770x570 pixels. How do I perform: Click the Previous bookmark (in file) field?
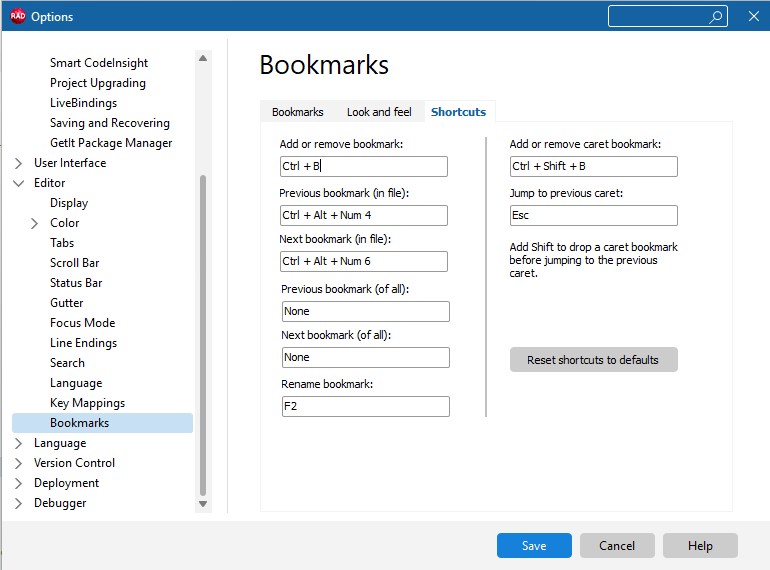coord(364,216)
